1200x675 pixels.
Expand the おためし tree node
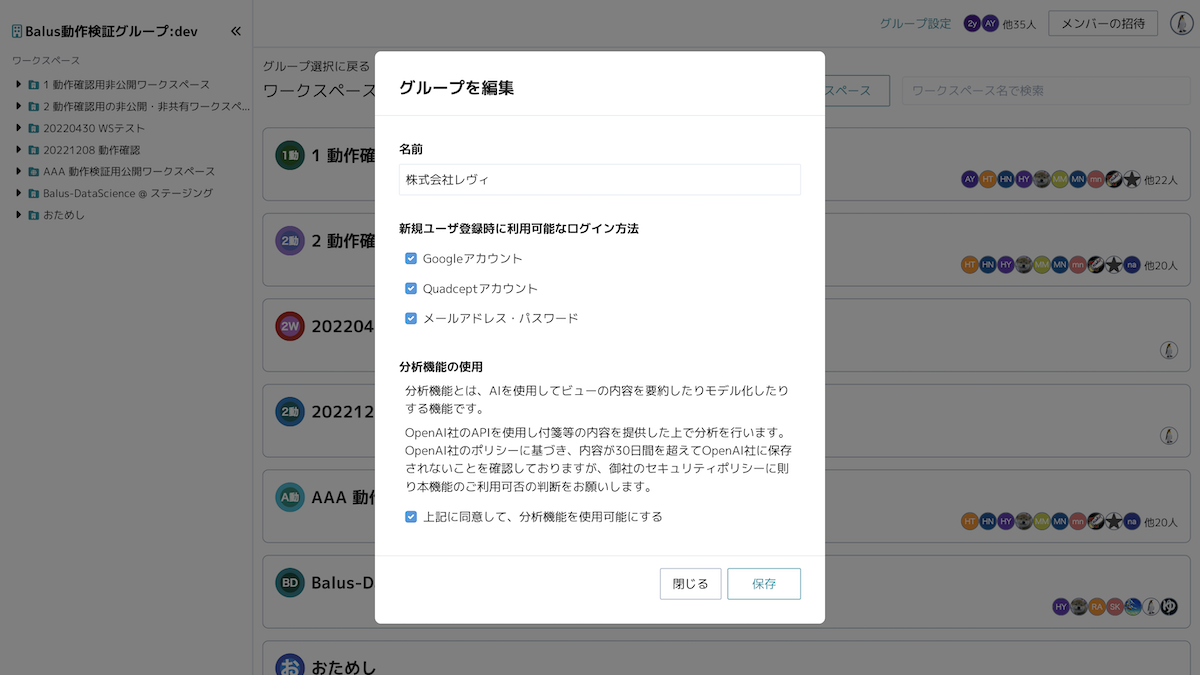(x=18, y=215)
